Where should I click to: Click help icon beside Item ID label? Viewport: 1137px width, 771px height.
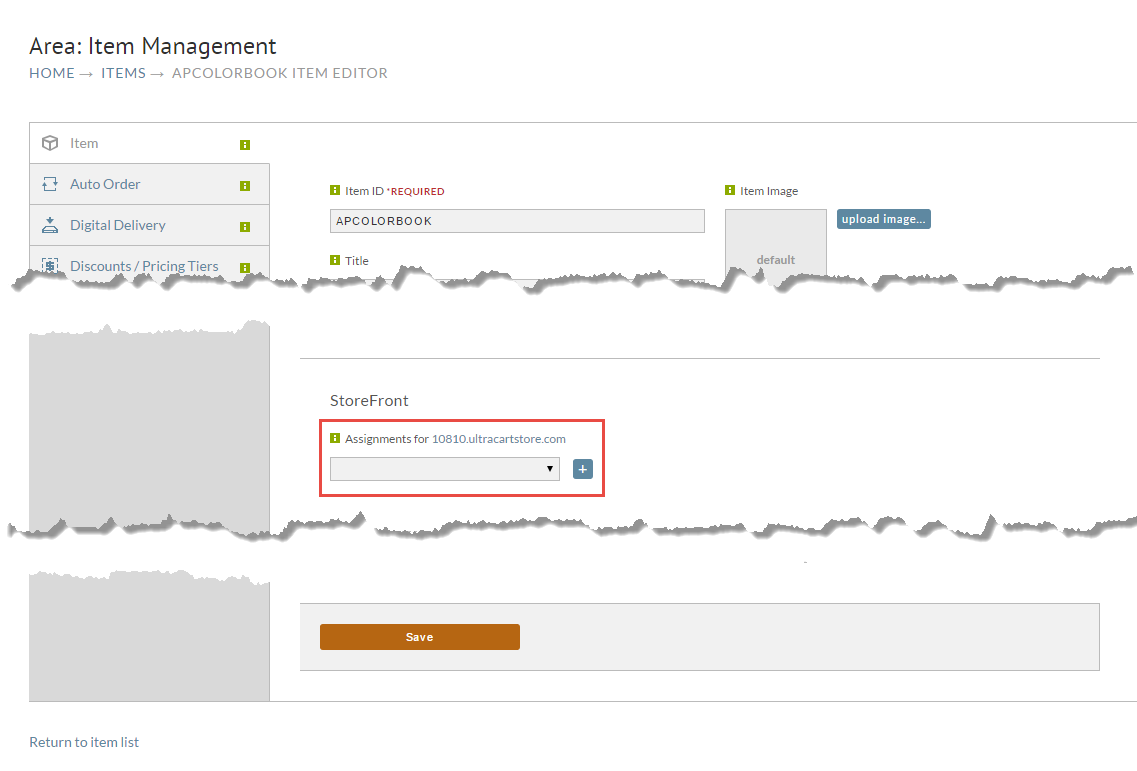(x=335, y=190)
